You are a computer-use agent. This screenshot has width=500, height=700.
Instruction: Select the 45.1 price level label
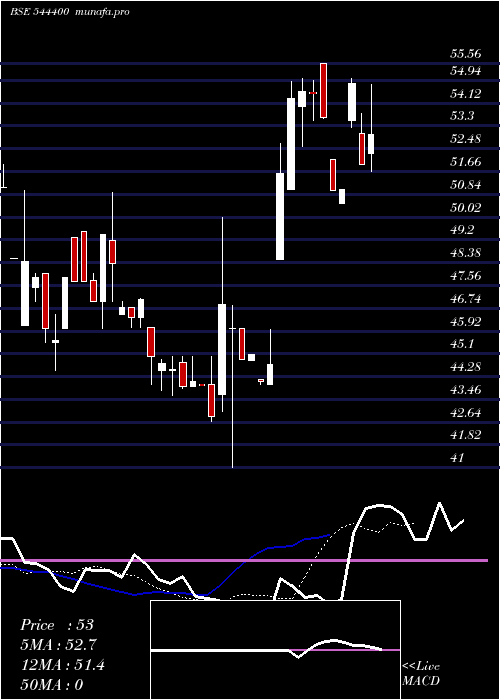tap(462, 344)
